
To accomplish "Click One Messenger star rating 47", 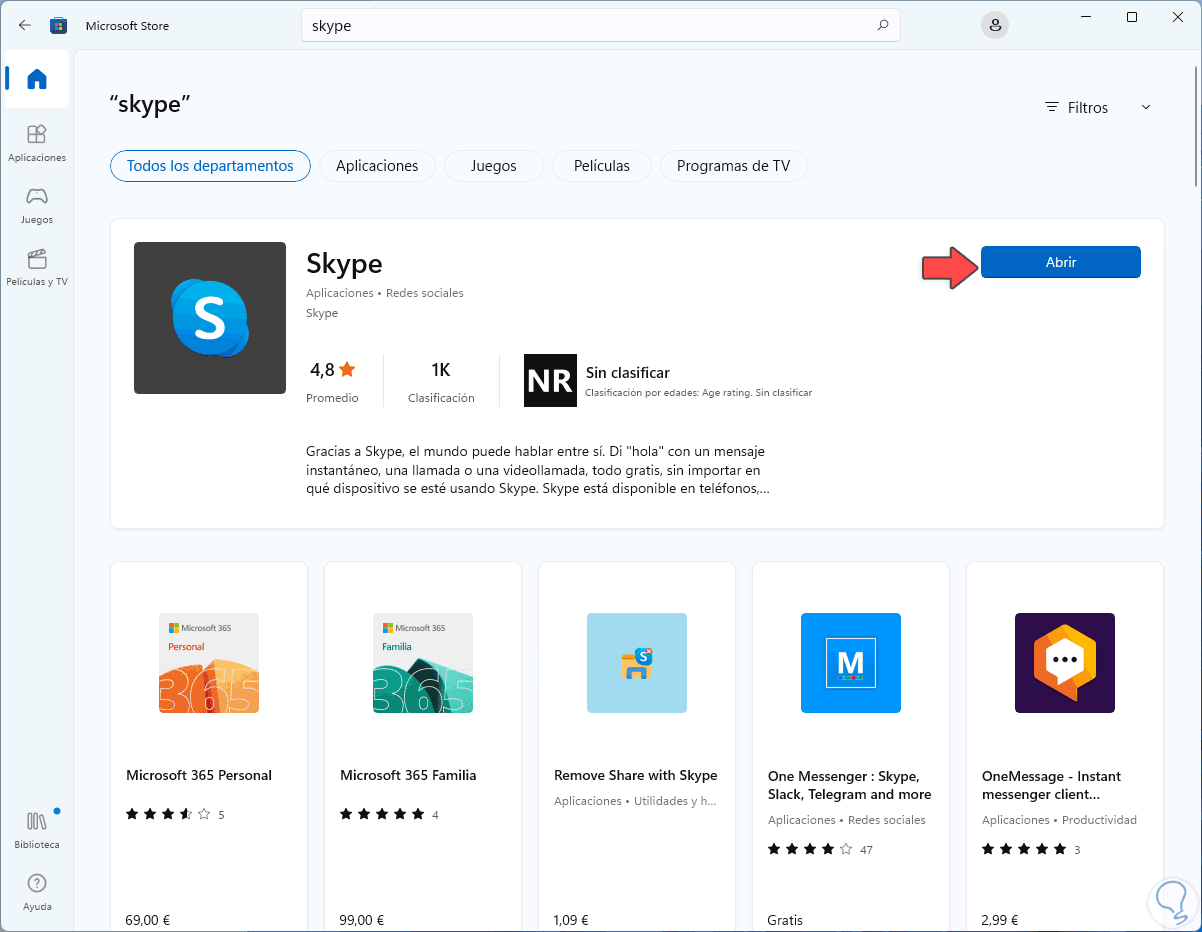I will point(820,849).
